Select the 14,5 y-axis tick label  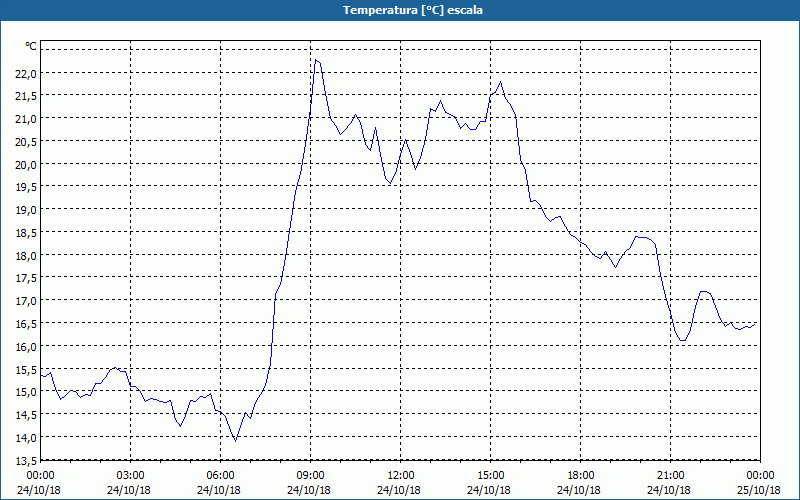[27, 415]
